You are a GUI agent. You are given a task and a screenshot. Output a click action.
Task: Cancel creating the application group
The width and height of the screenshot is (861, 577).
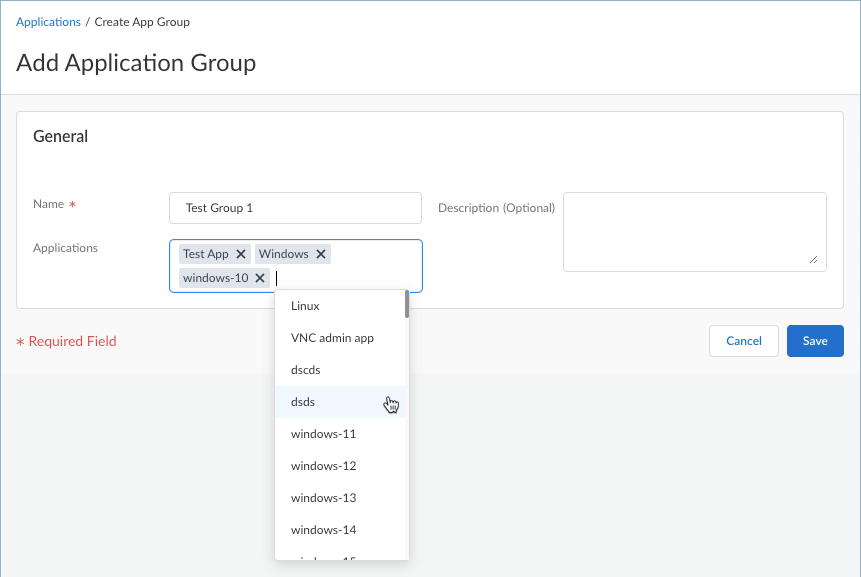tap(743, 341)
